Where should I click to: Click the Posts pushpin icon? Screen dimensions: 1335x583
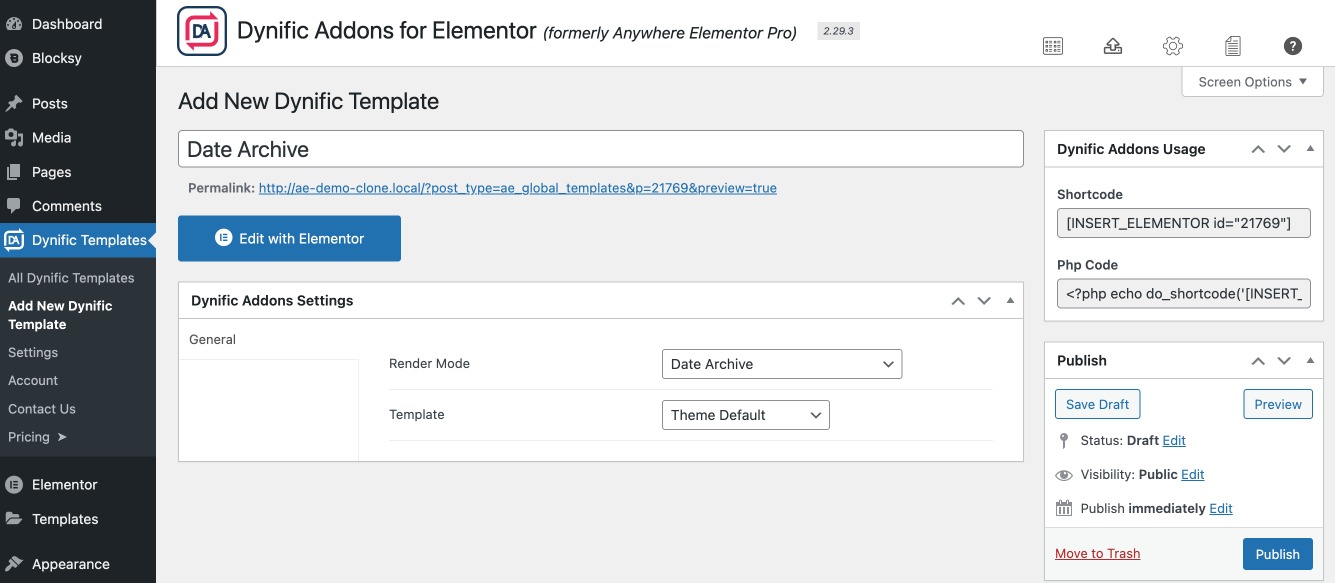pos(14,103)
